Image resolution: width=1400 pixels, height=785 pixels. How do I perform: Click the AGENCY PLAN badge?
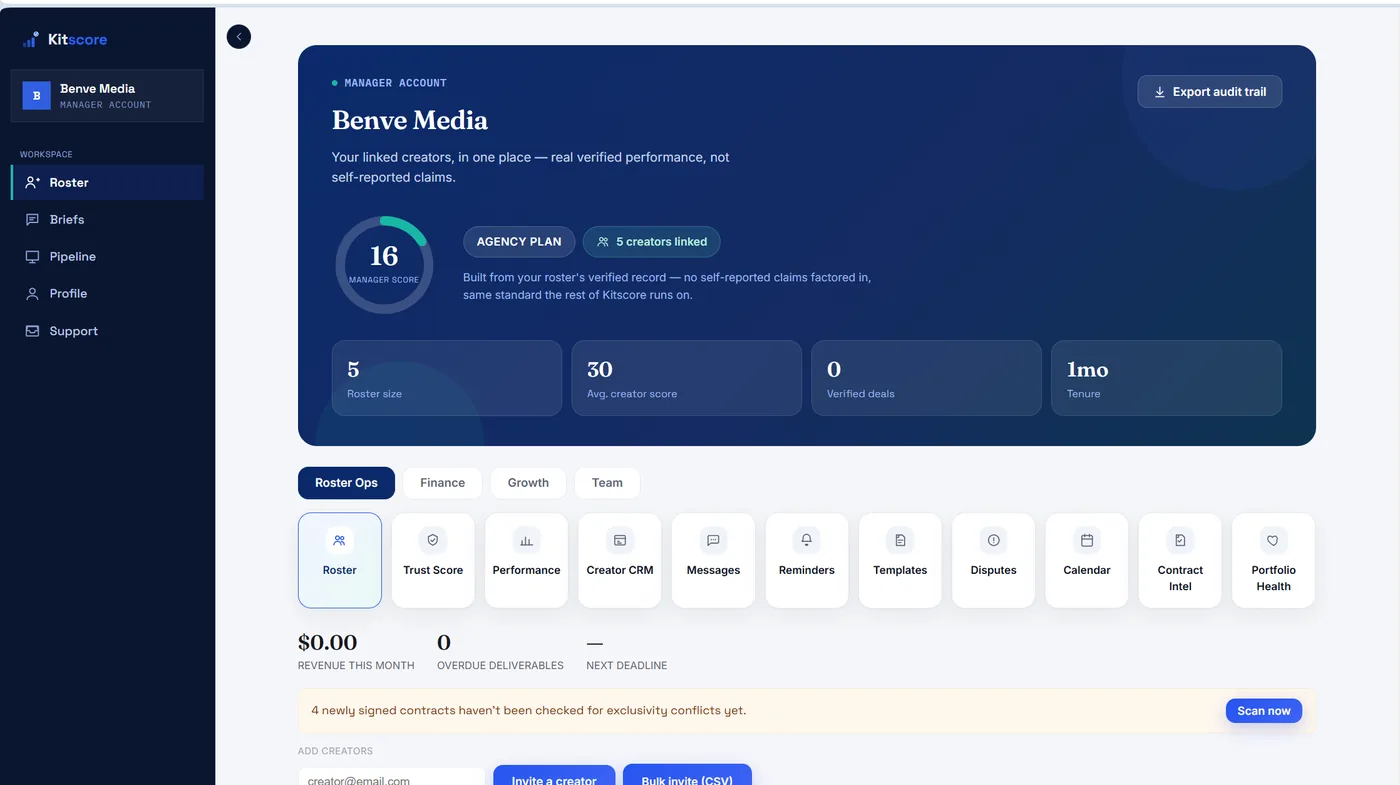point(519,242)
